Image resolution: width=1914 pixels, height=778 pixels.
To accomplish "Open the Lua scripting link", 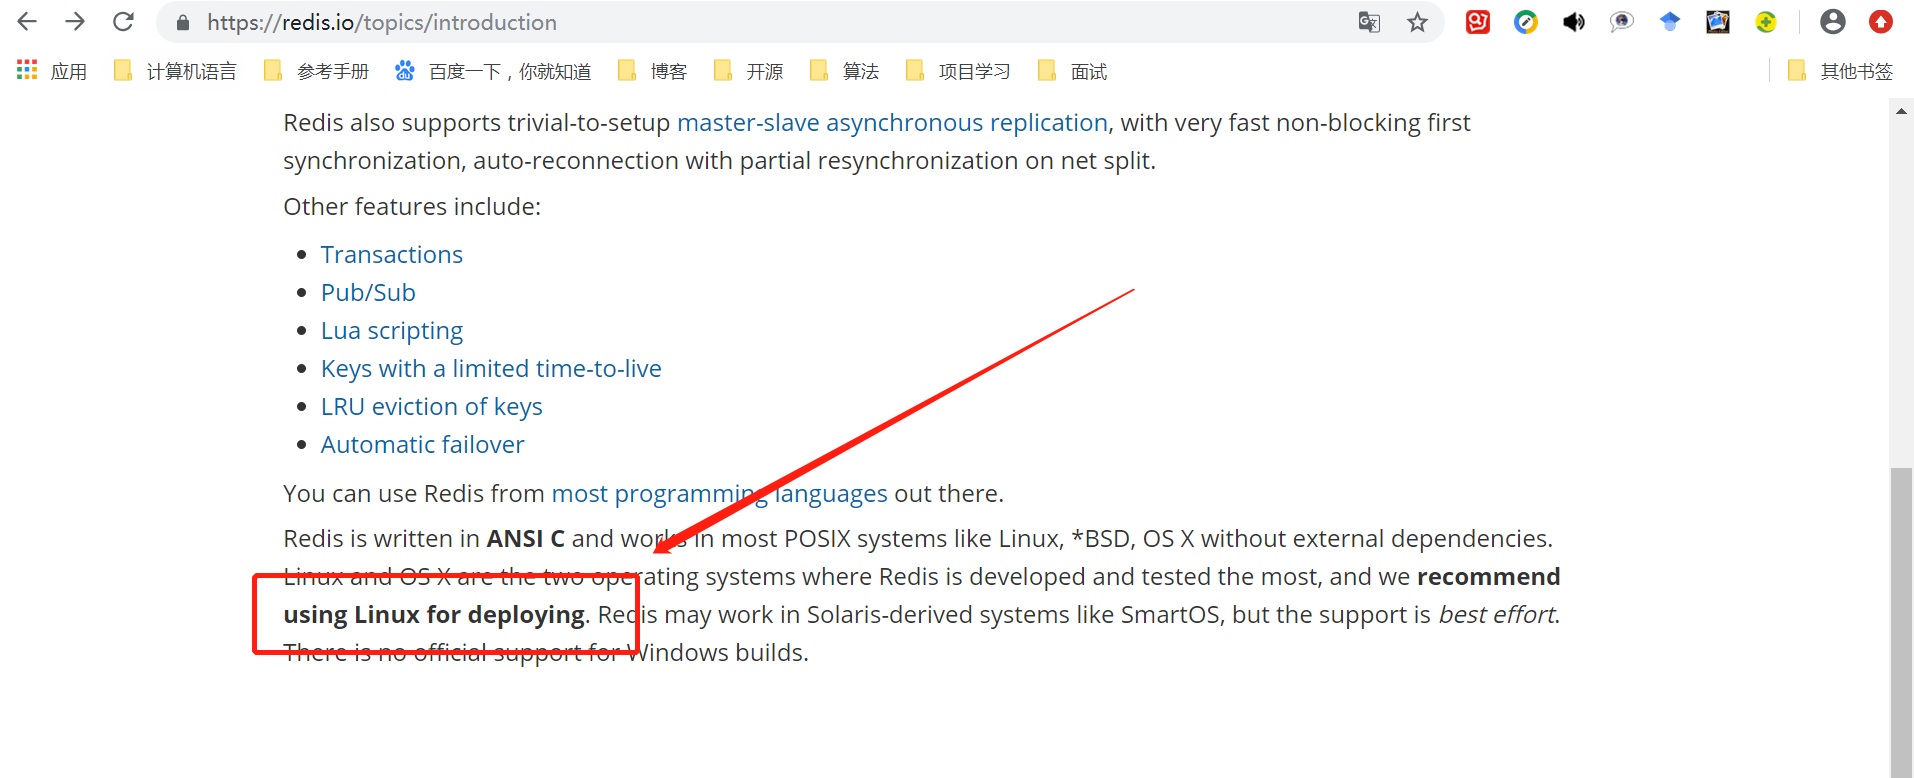I will [x=392, y=331].
